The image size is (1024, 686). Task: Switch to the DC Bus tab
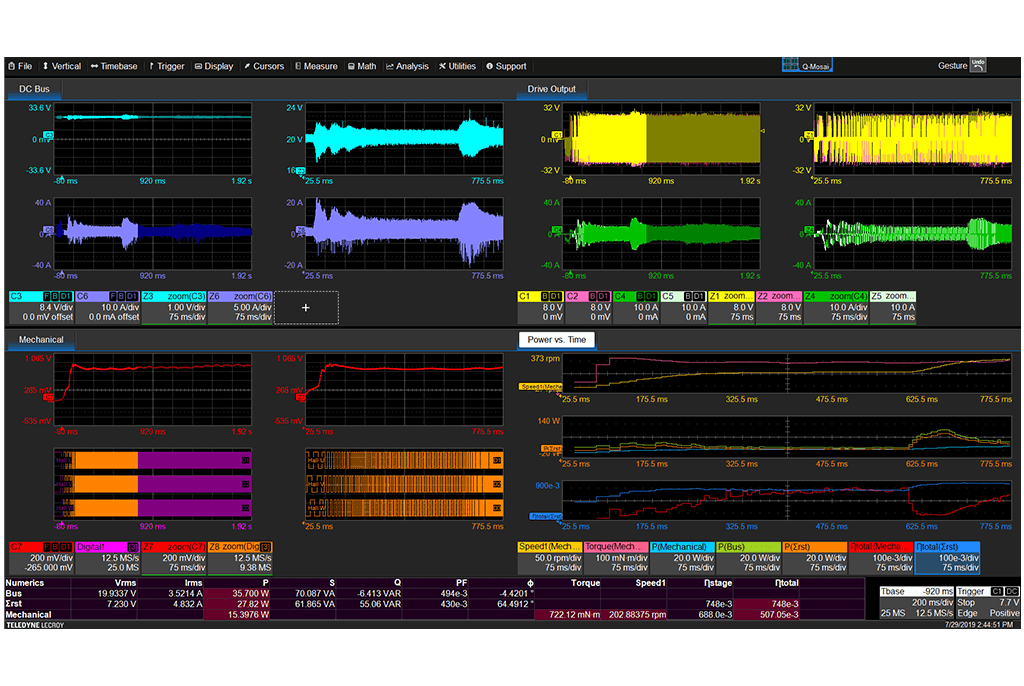(35, 89)
